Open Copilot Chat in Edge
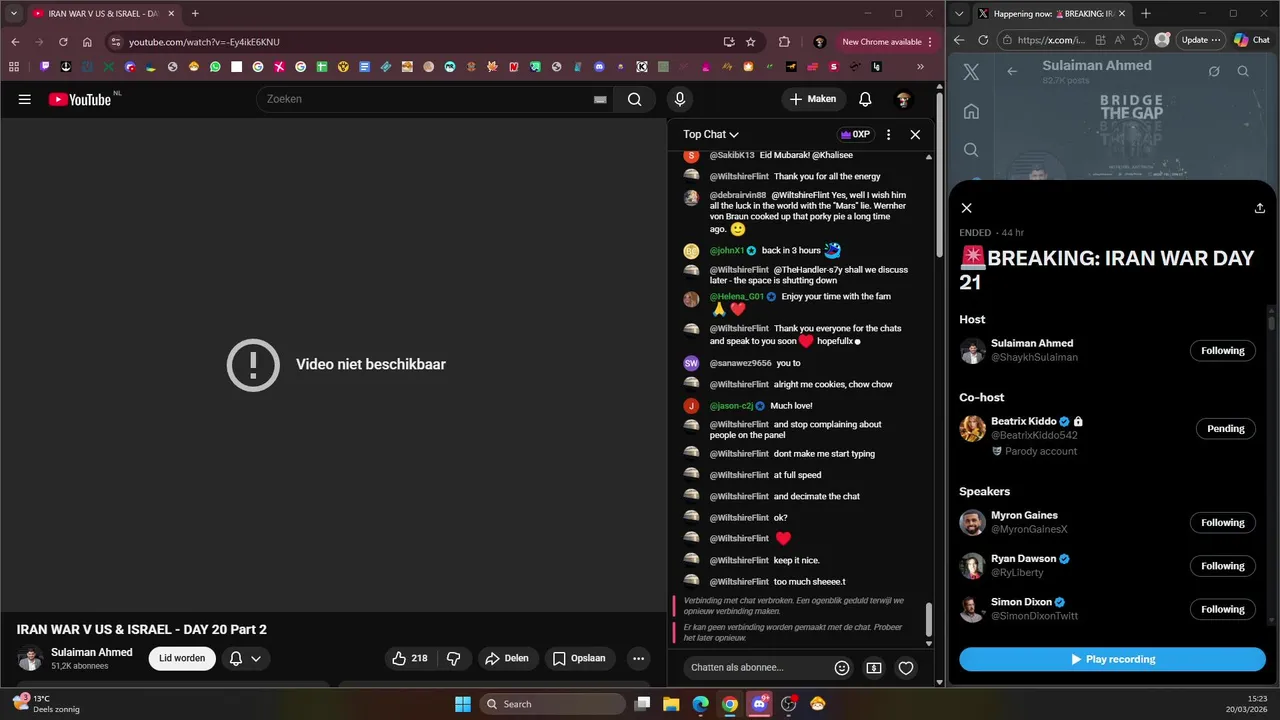 click(x=1252, y=40)
